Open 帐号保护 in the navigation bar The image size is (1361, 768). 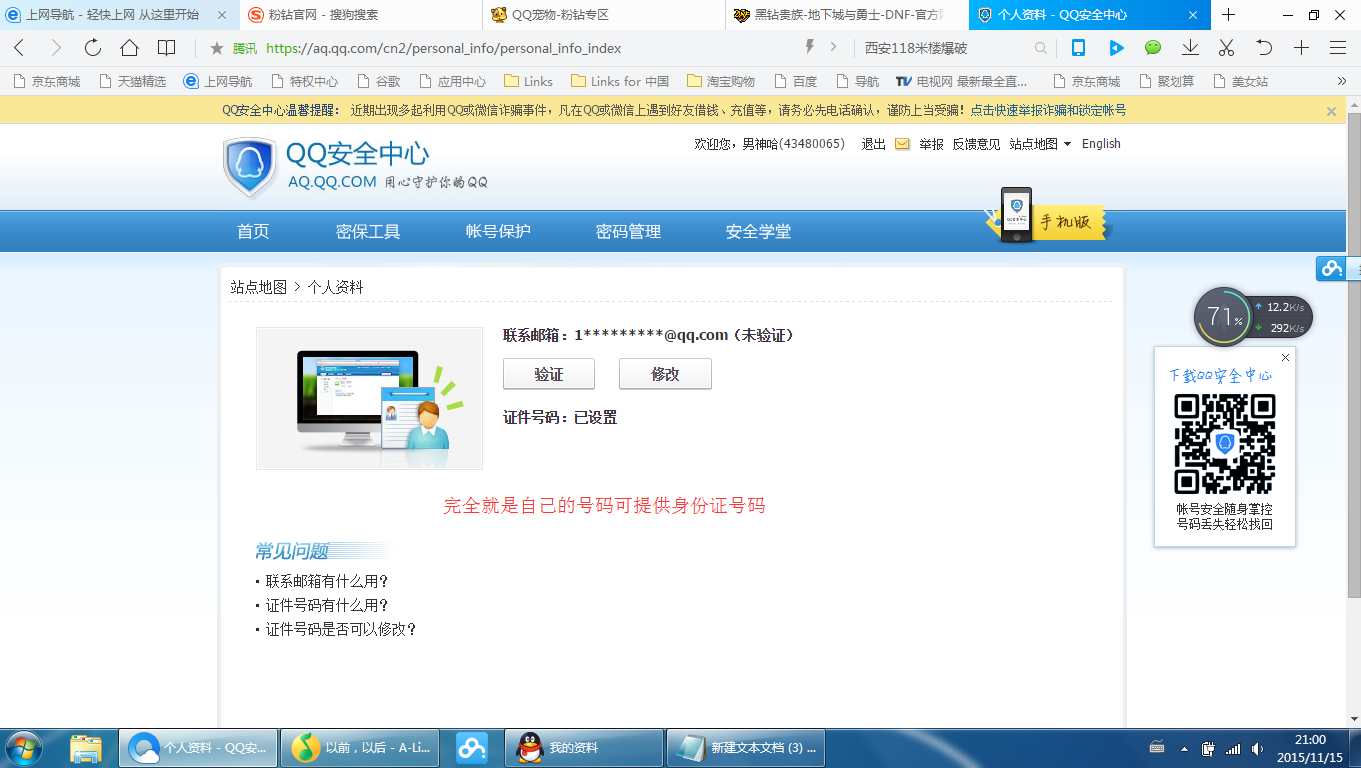(x=498, y=231)
